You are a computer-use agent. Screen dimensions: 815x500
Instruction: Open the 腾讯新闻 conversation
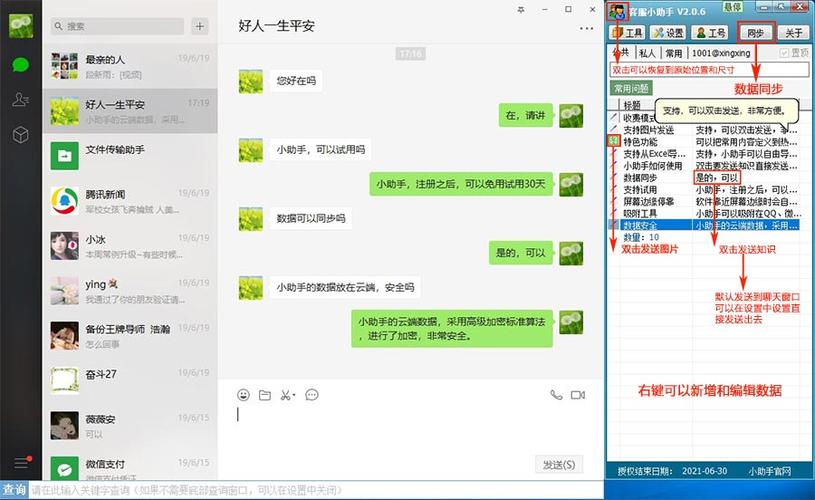[130, 201]
